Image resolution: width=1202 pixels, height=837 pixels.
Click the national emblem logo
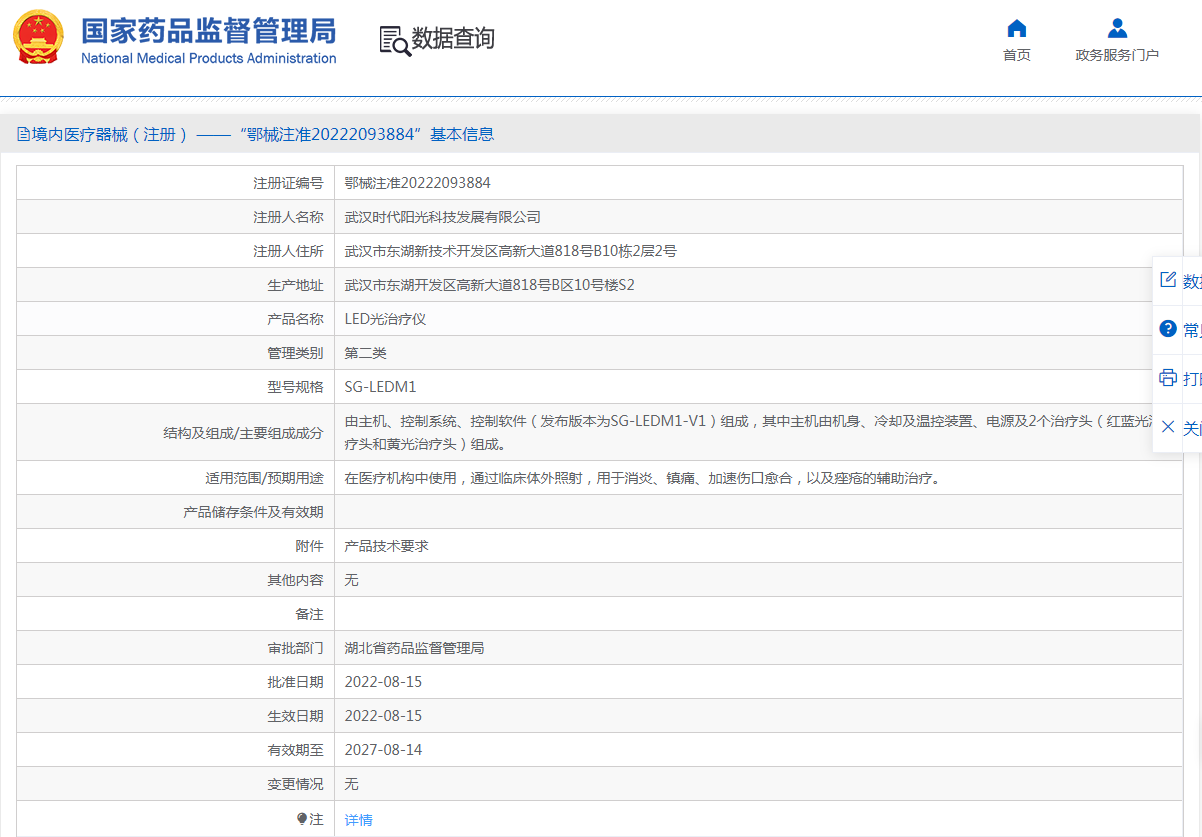(40, 38)
